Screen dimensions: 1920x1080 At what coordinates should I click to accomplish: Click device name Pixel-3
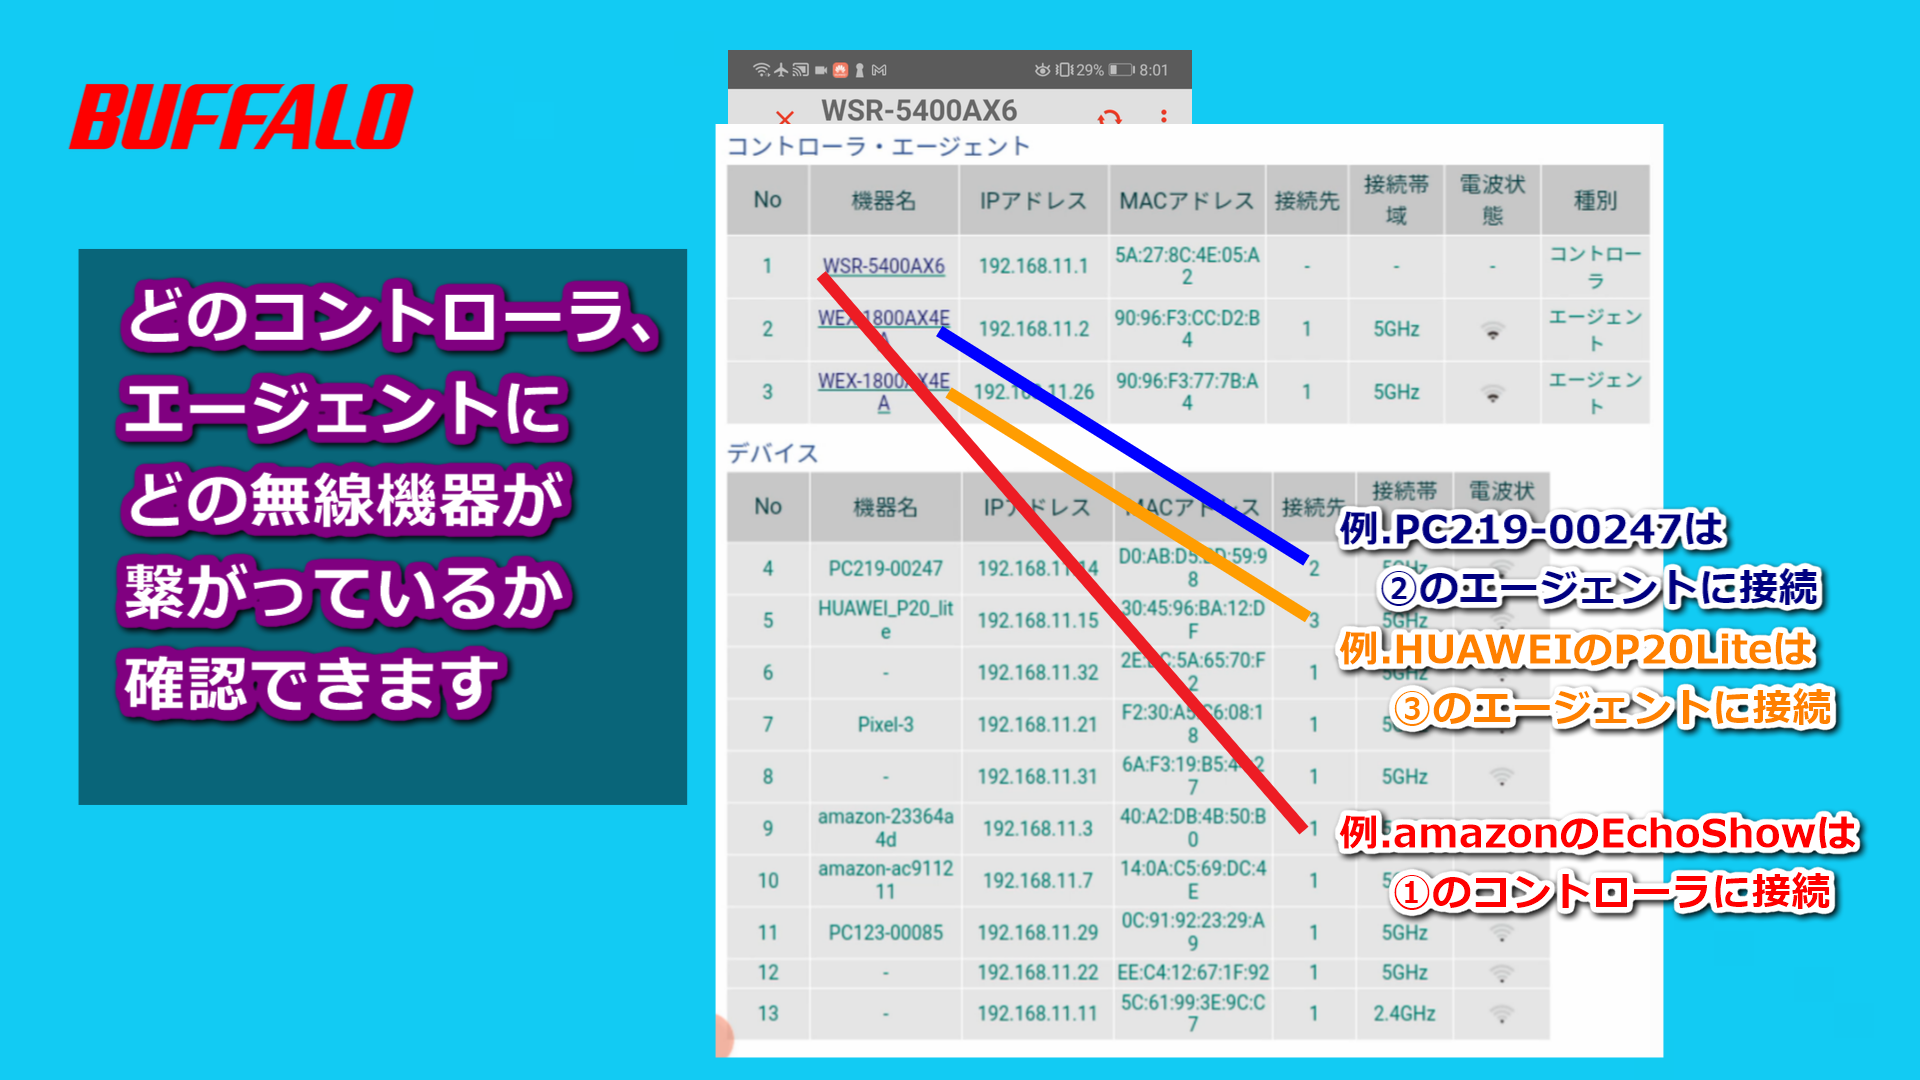pos(885,725)
